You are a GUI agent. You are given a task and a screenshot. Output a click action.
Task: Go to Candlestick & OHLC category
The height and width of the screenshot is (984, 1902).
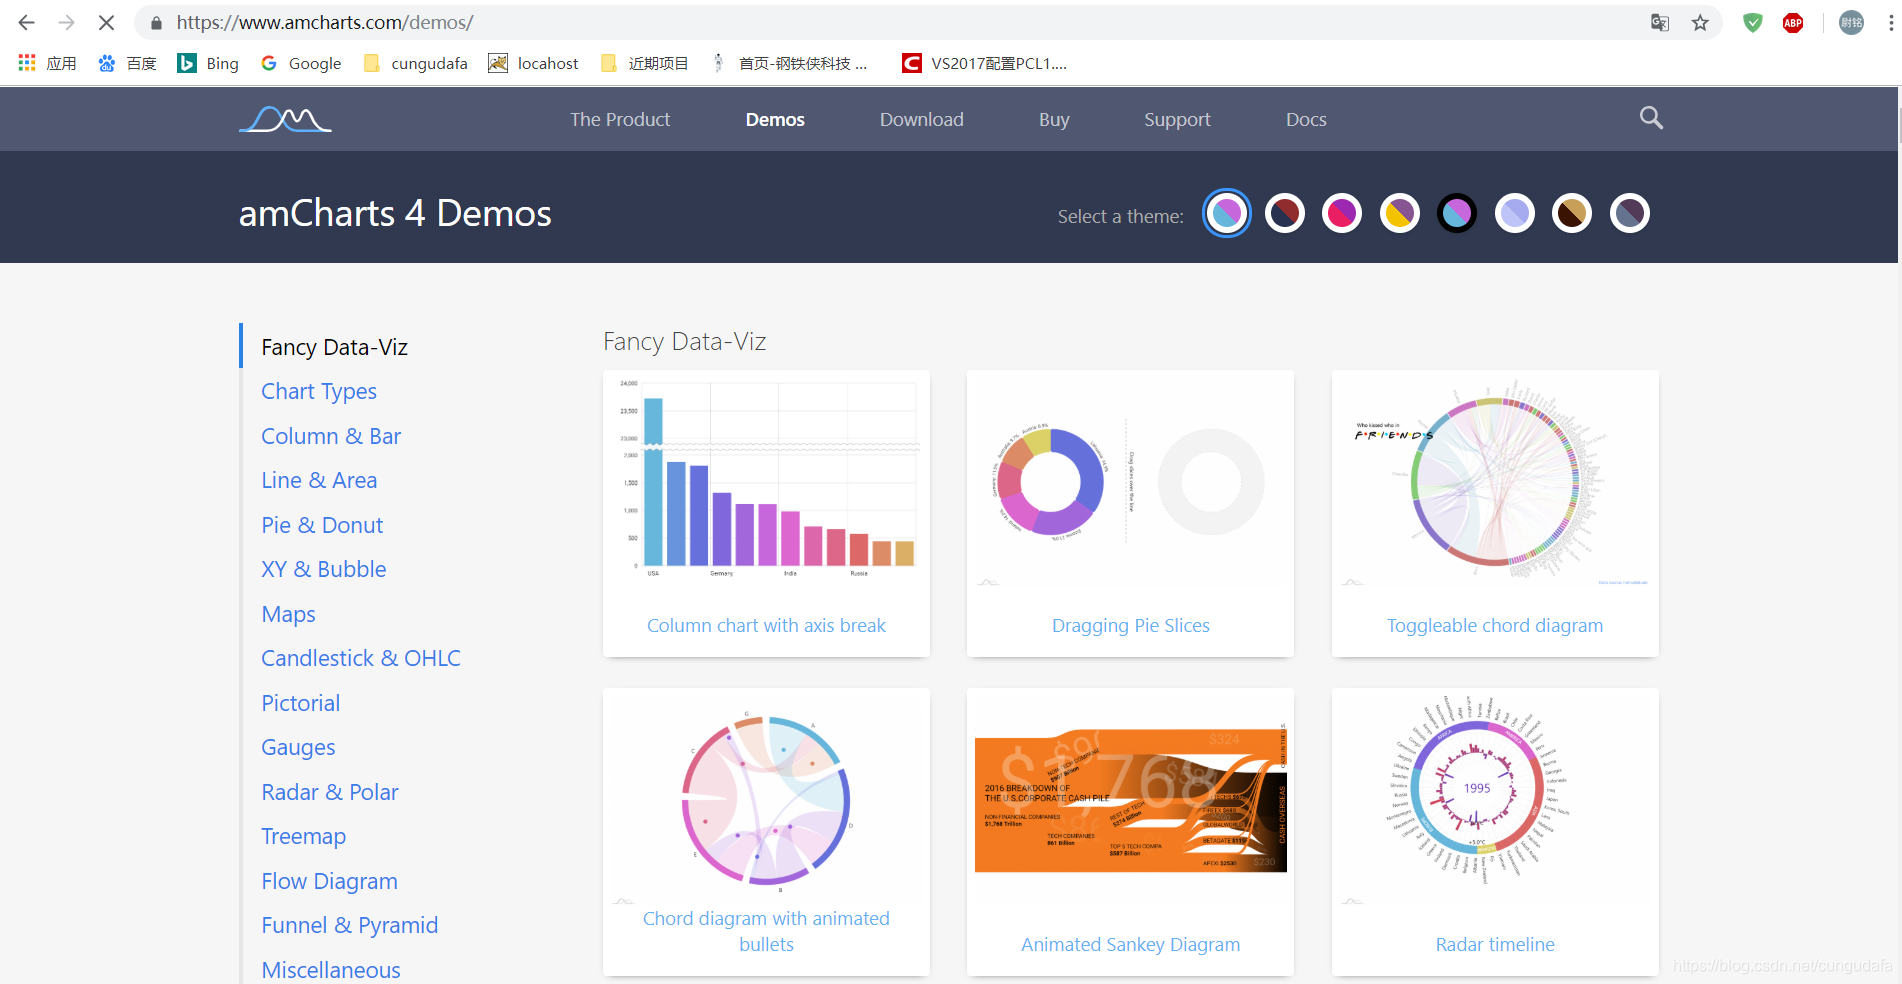361,658
